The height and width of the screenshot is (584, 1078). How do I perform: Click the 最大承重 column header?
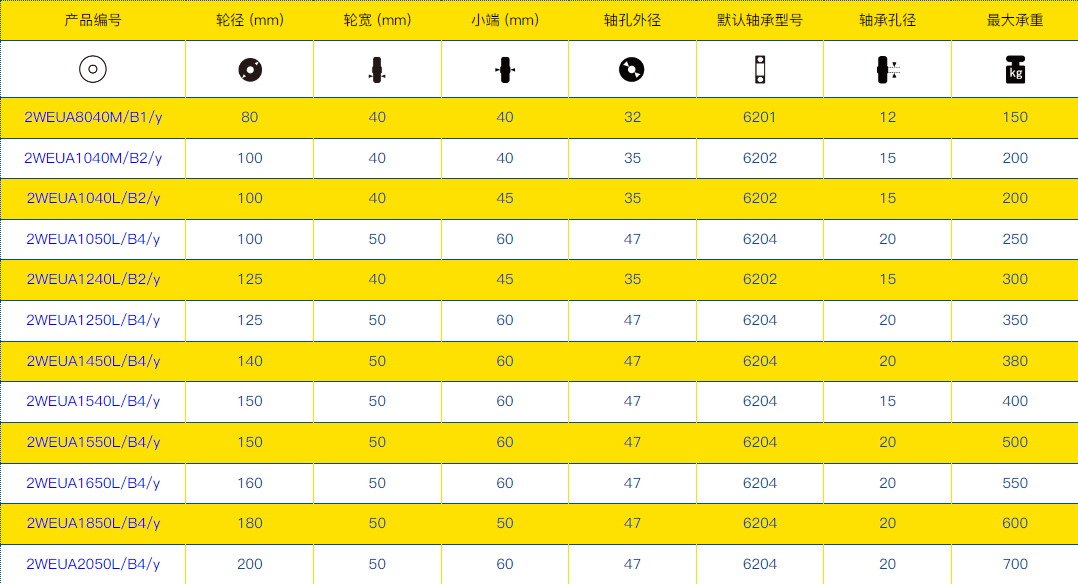point(1015,20)
